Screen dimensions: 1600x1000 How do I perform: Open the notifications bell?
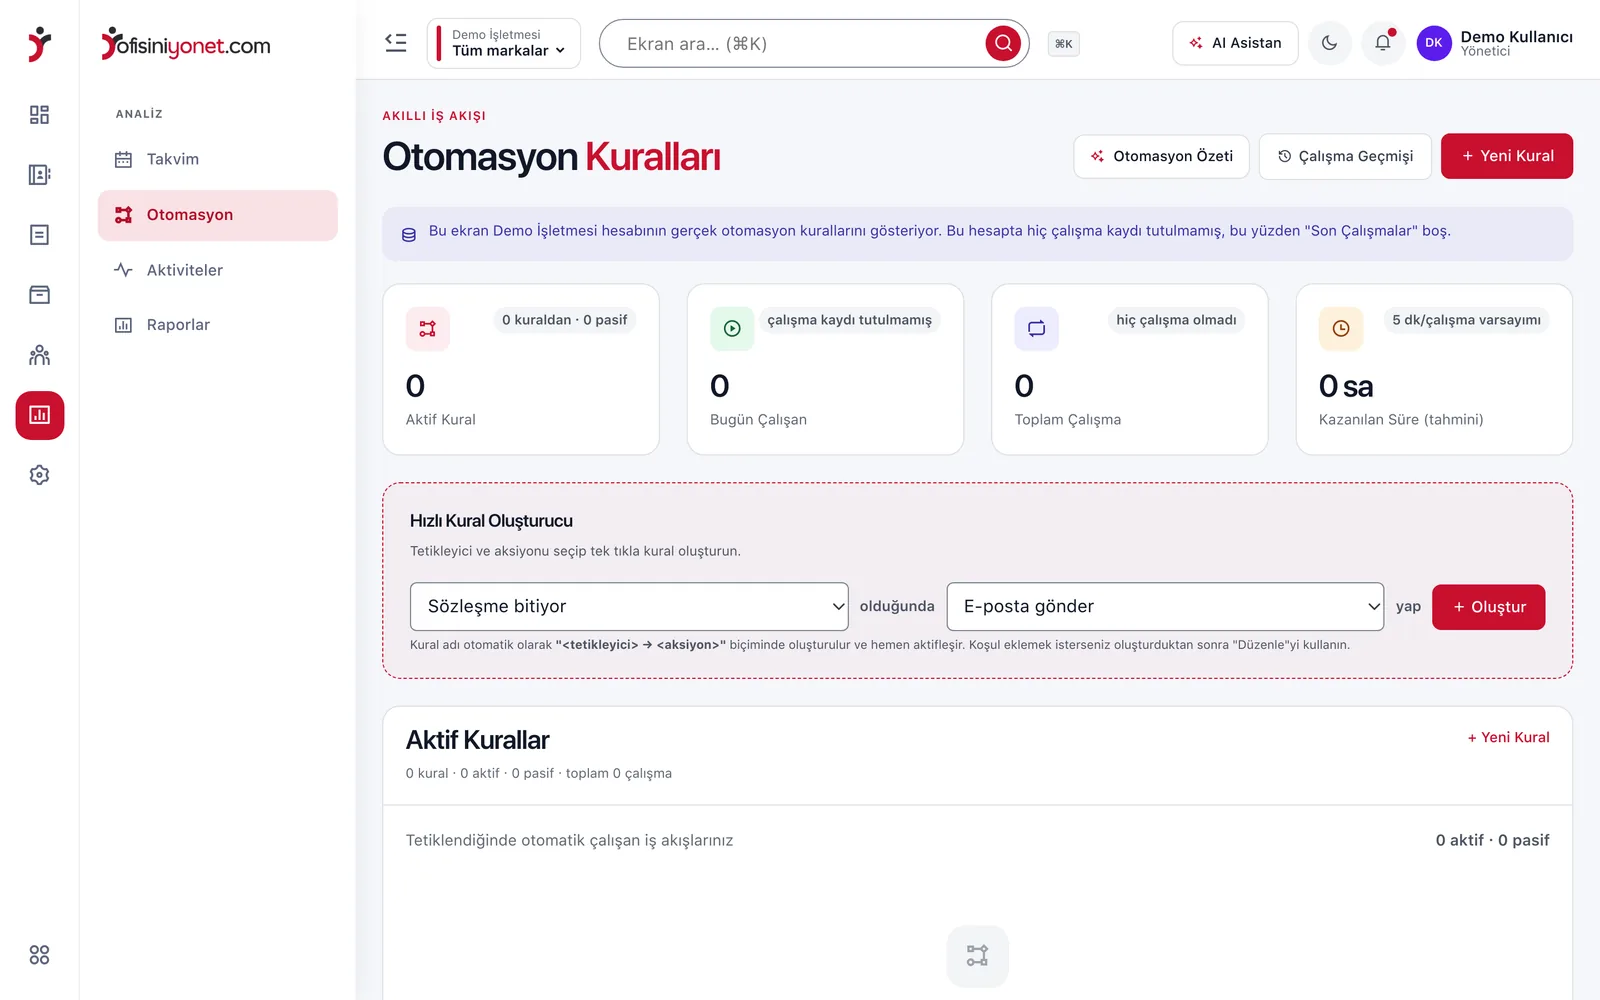[x=1383, y=43]
